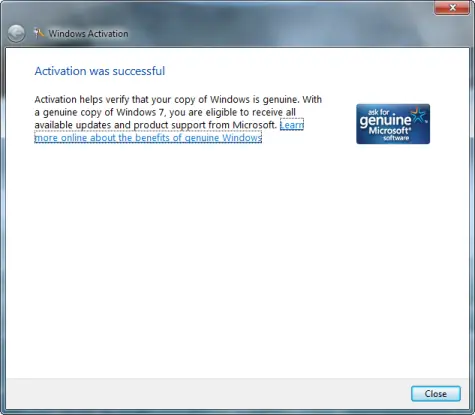Click the Close button at bottom
The height and width of the screenshot is (415, 475).
pos(436,394)
